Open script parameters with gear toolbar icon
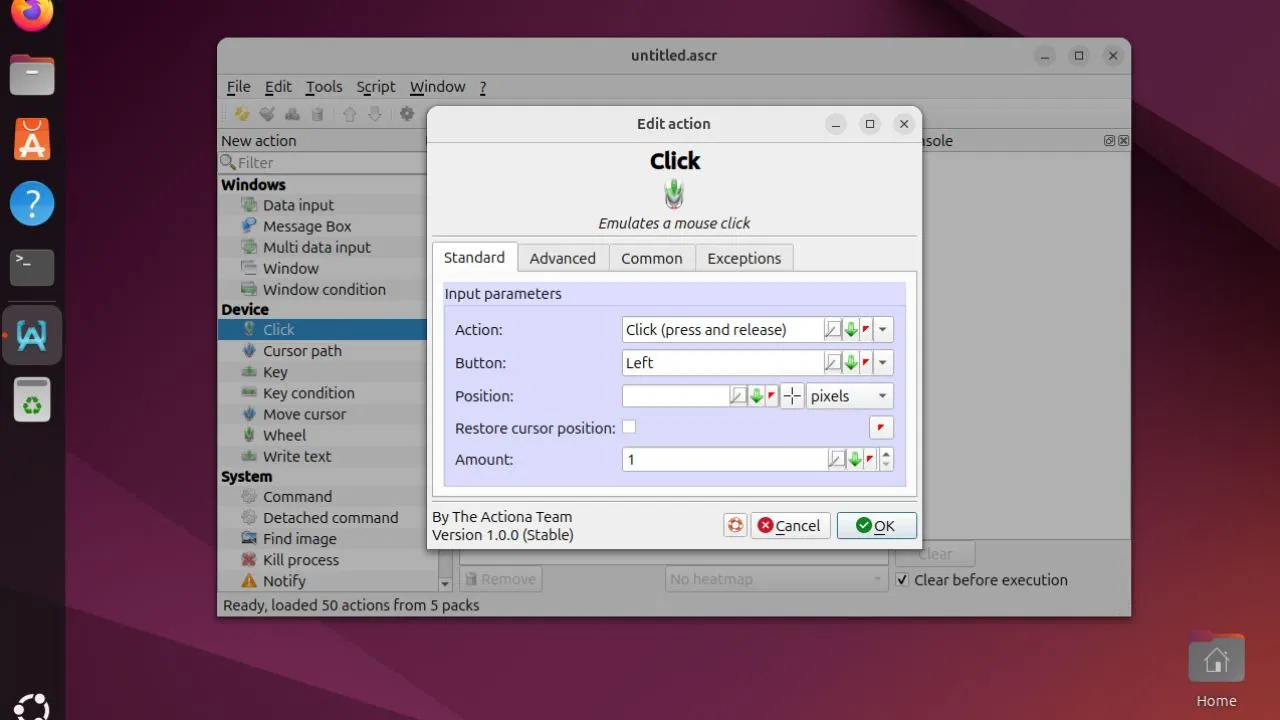1280x720 pixels. (407, 113)
